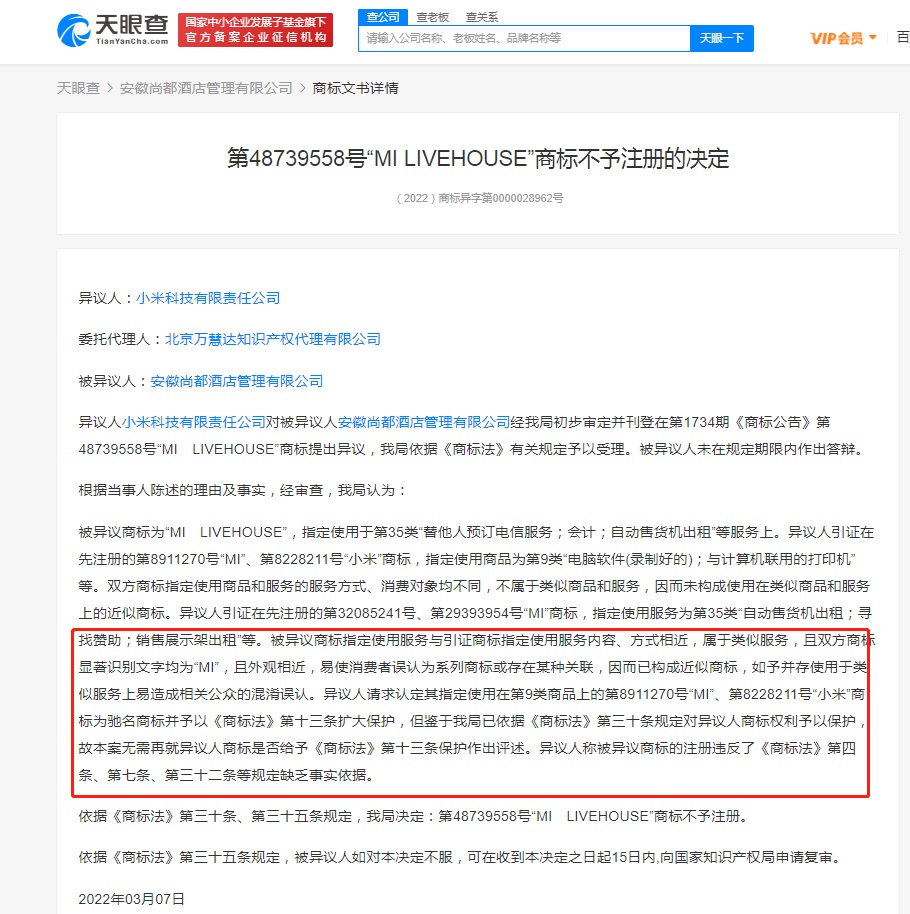
Task: Click the TianYanCha eye logo icon
Action: 73,30
